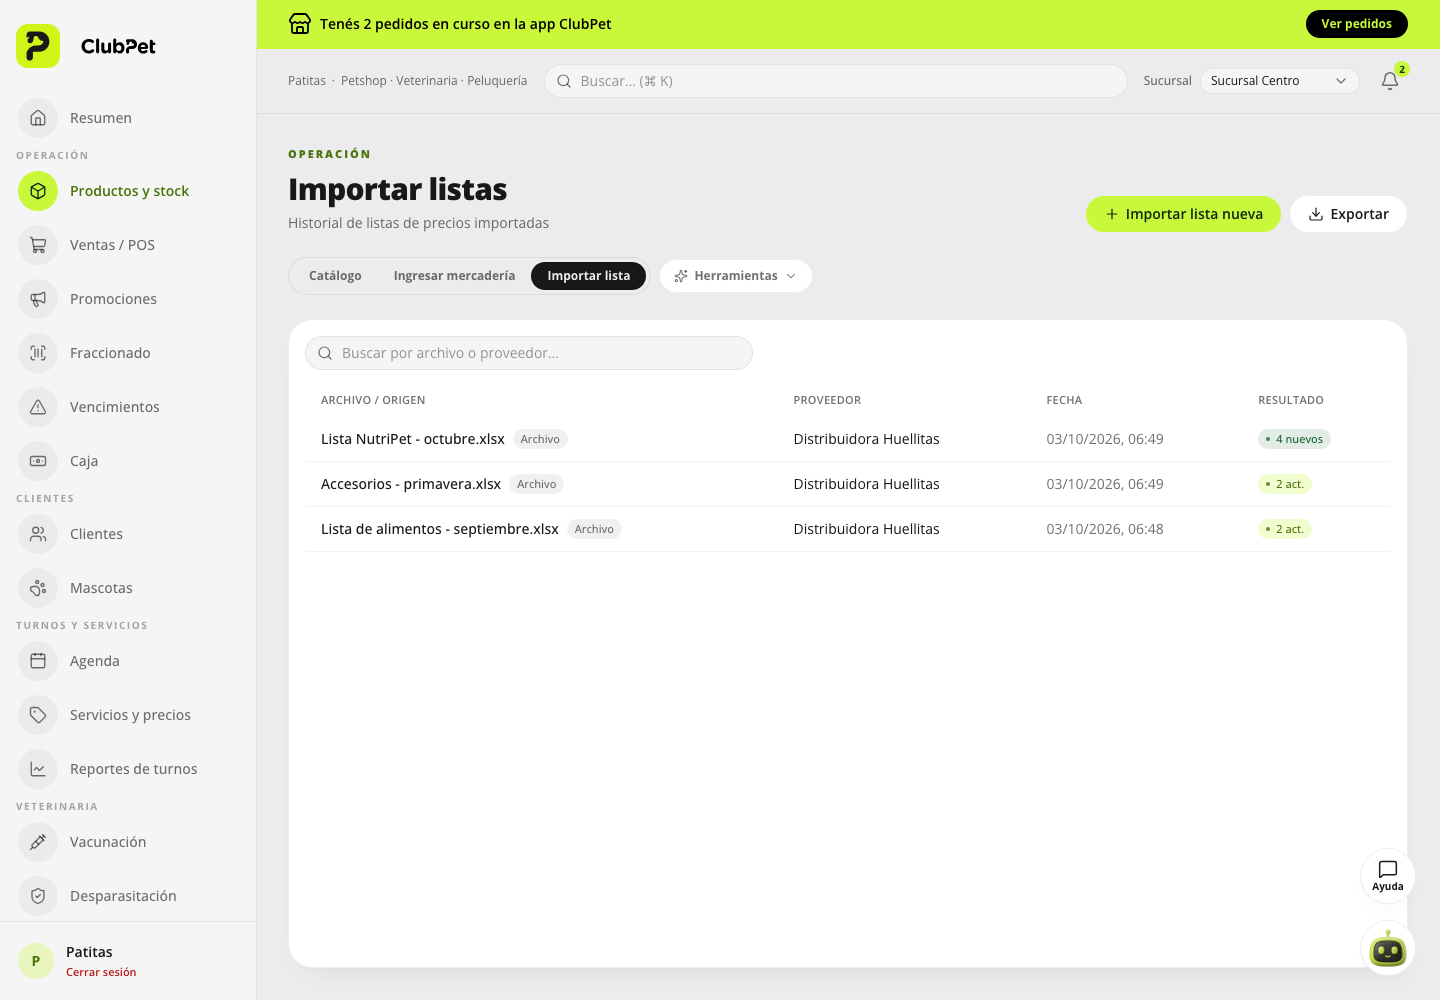
Task: Open Caja cash icon
Action: 38,461
